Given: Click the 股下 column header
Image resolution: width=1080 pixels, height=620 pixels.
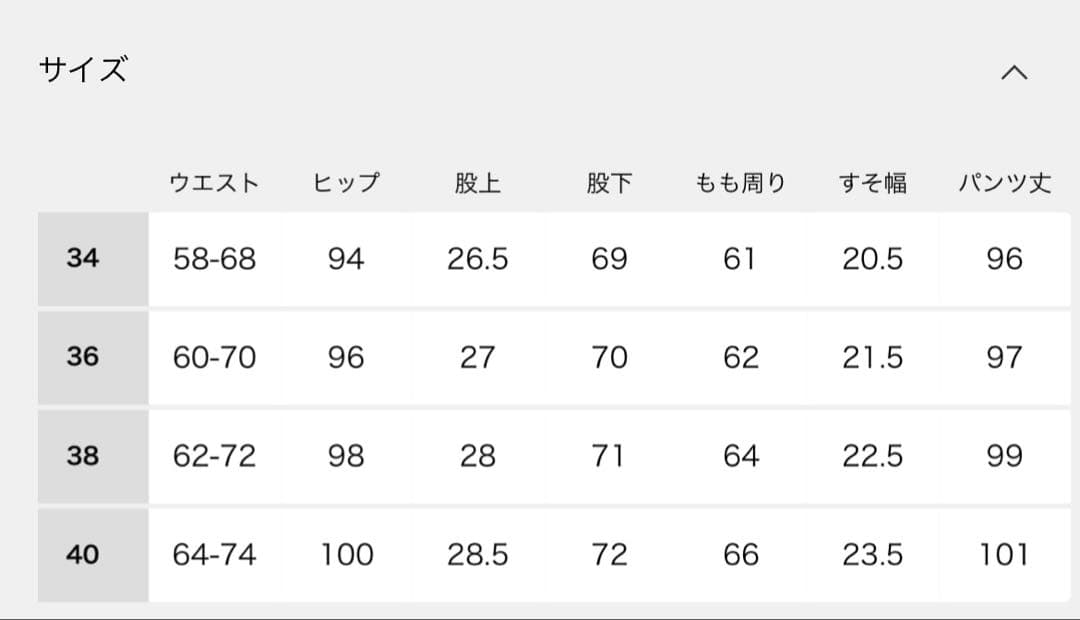Looking at the screenshot, I should coord(609,184).
